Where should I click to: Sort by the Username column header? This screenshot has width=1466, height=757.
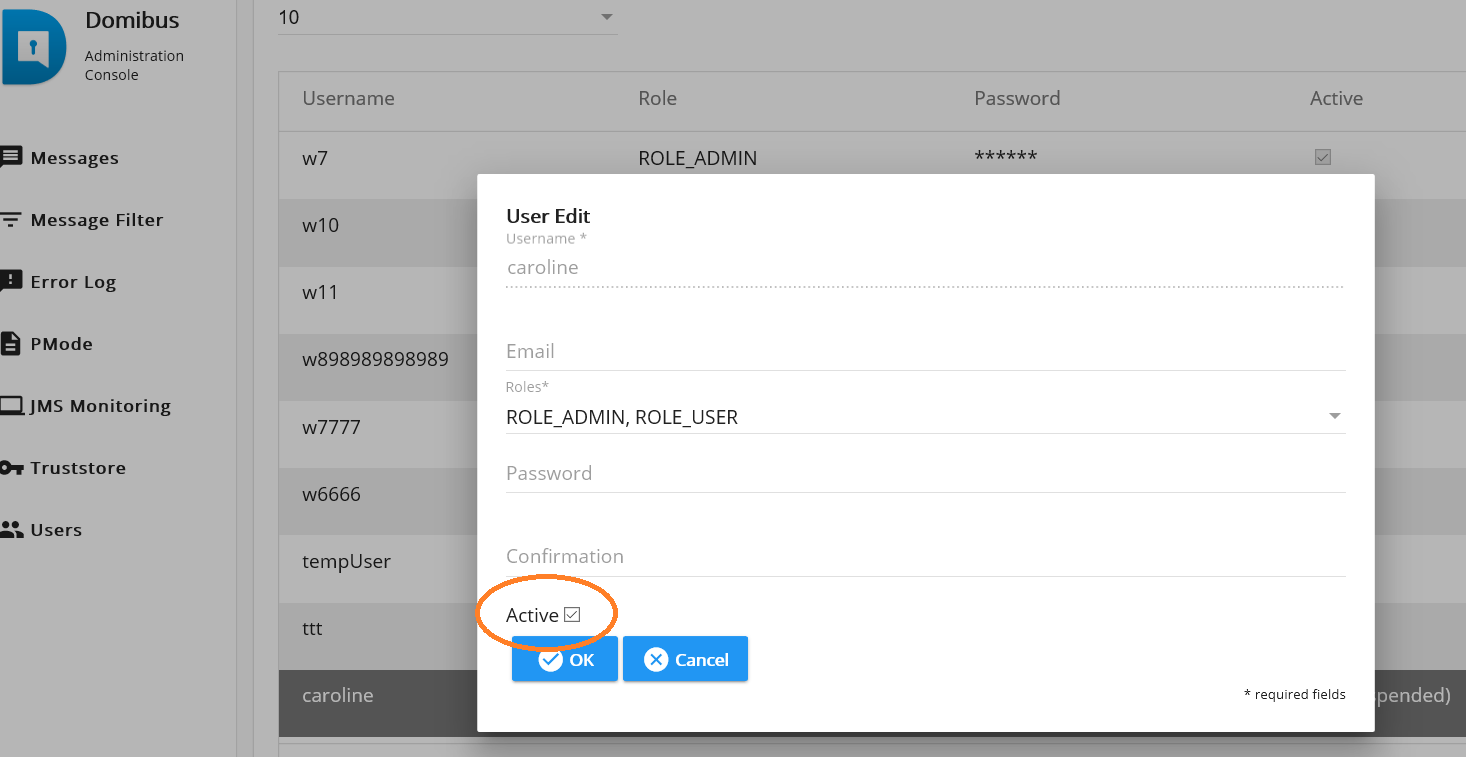click(x=348, y=98)
